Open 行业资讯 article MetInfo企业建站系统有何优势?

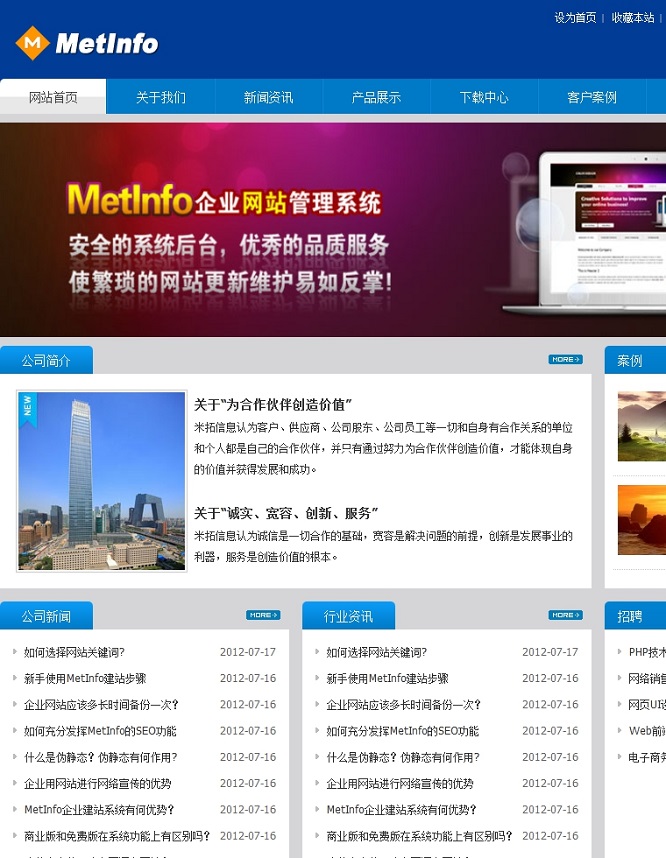point(402,809)
